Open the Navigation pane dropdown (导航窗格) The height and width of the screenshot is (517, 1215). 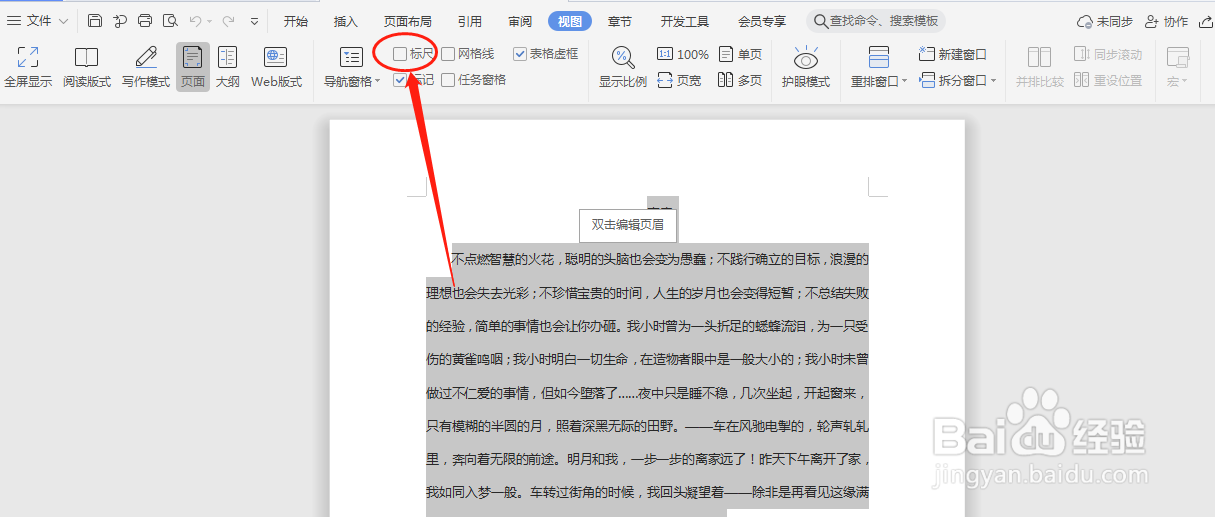352,67
